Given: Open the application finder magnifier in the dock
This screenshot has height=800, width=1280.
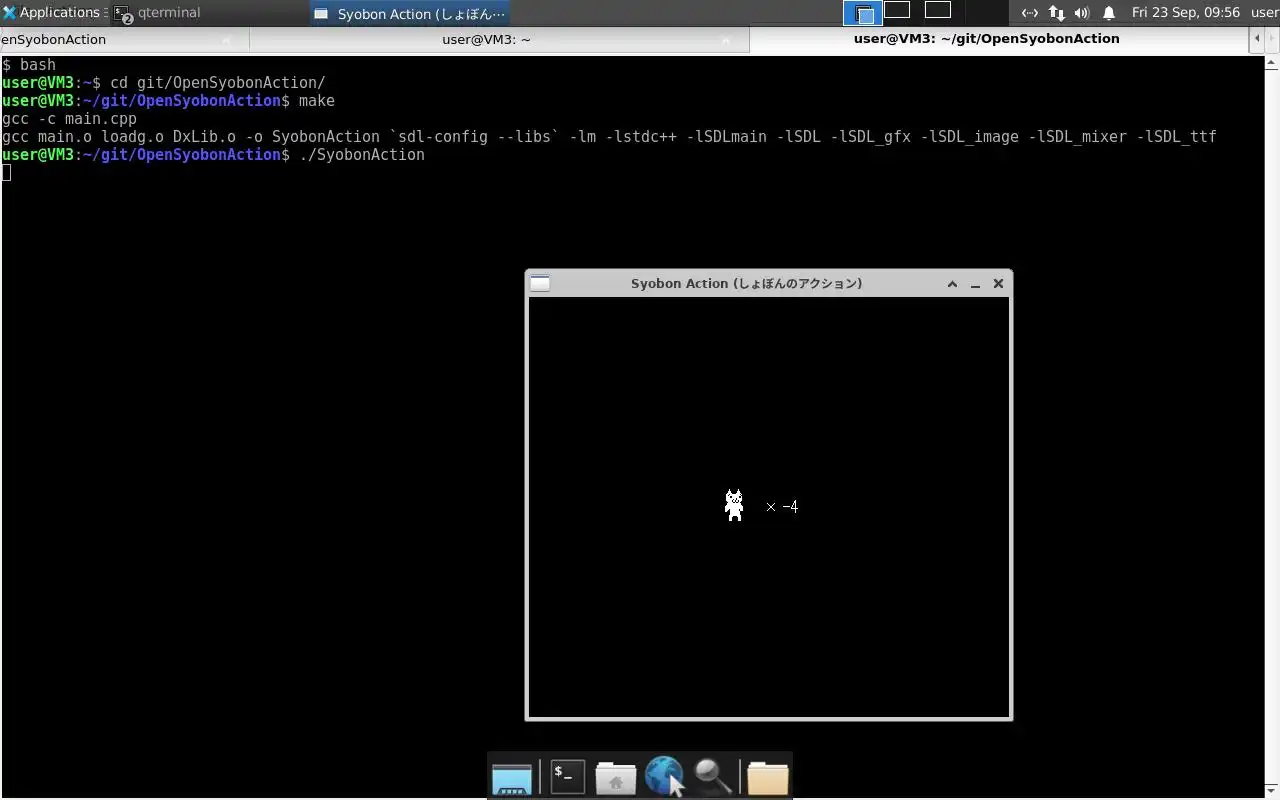Looking at the screenshot, I should click(x=713, y=776).
